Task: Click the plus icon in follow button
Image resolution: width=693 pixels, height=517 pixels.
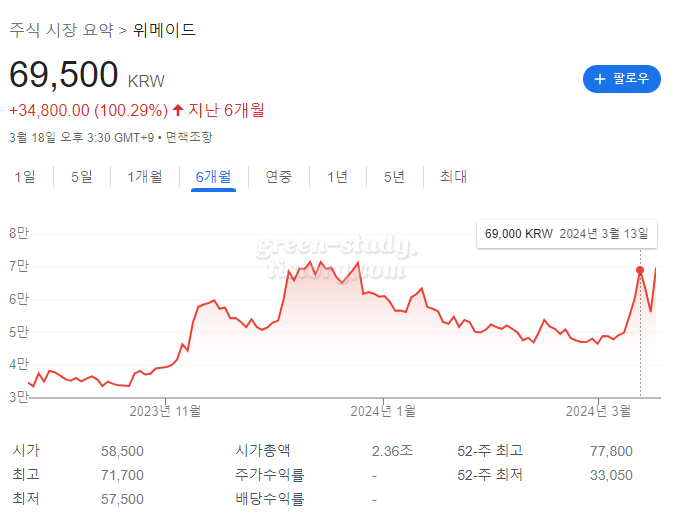Action: (x=600, y=79)
